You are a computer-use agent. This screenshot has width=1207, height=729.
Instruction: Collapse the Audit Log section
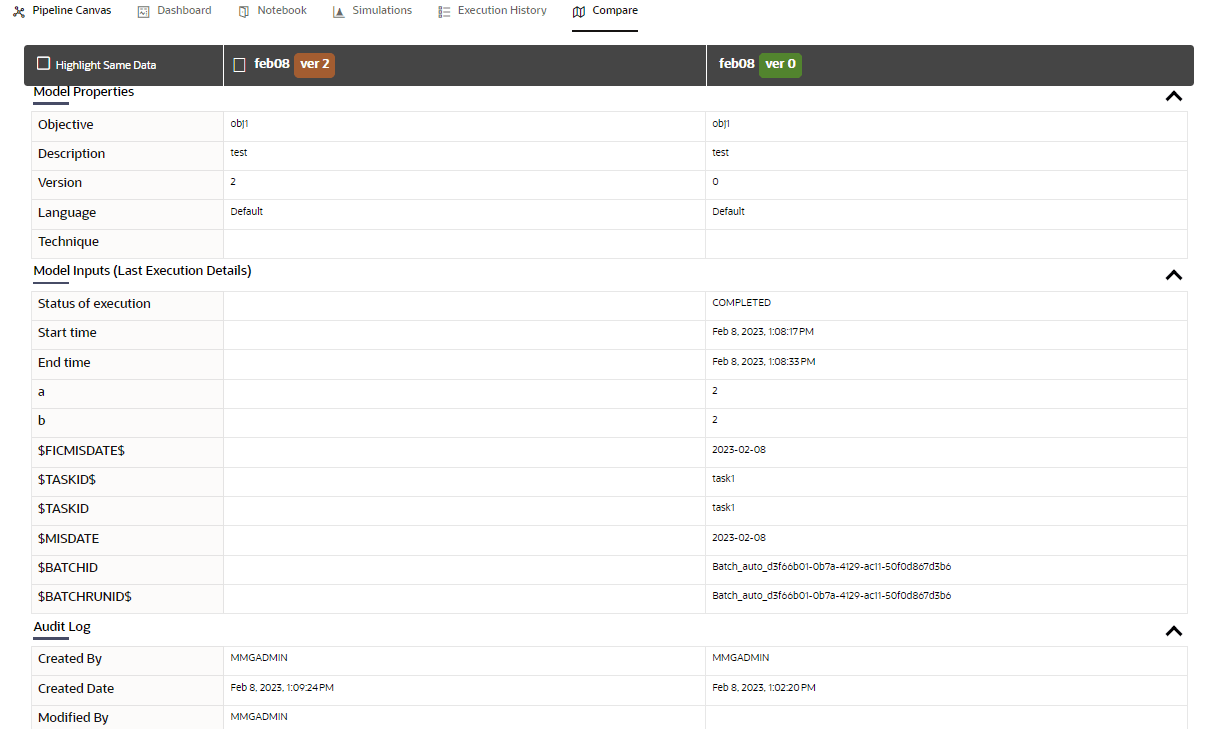1174,630
